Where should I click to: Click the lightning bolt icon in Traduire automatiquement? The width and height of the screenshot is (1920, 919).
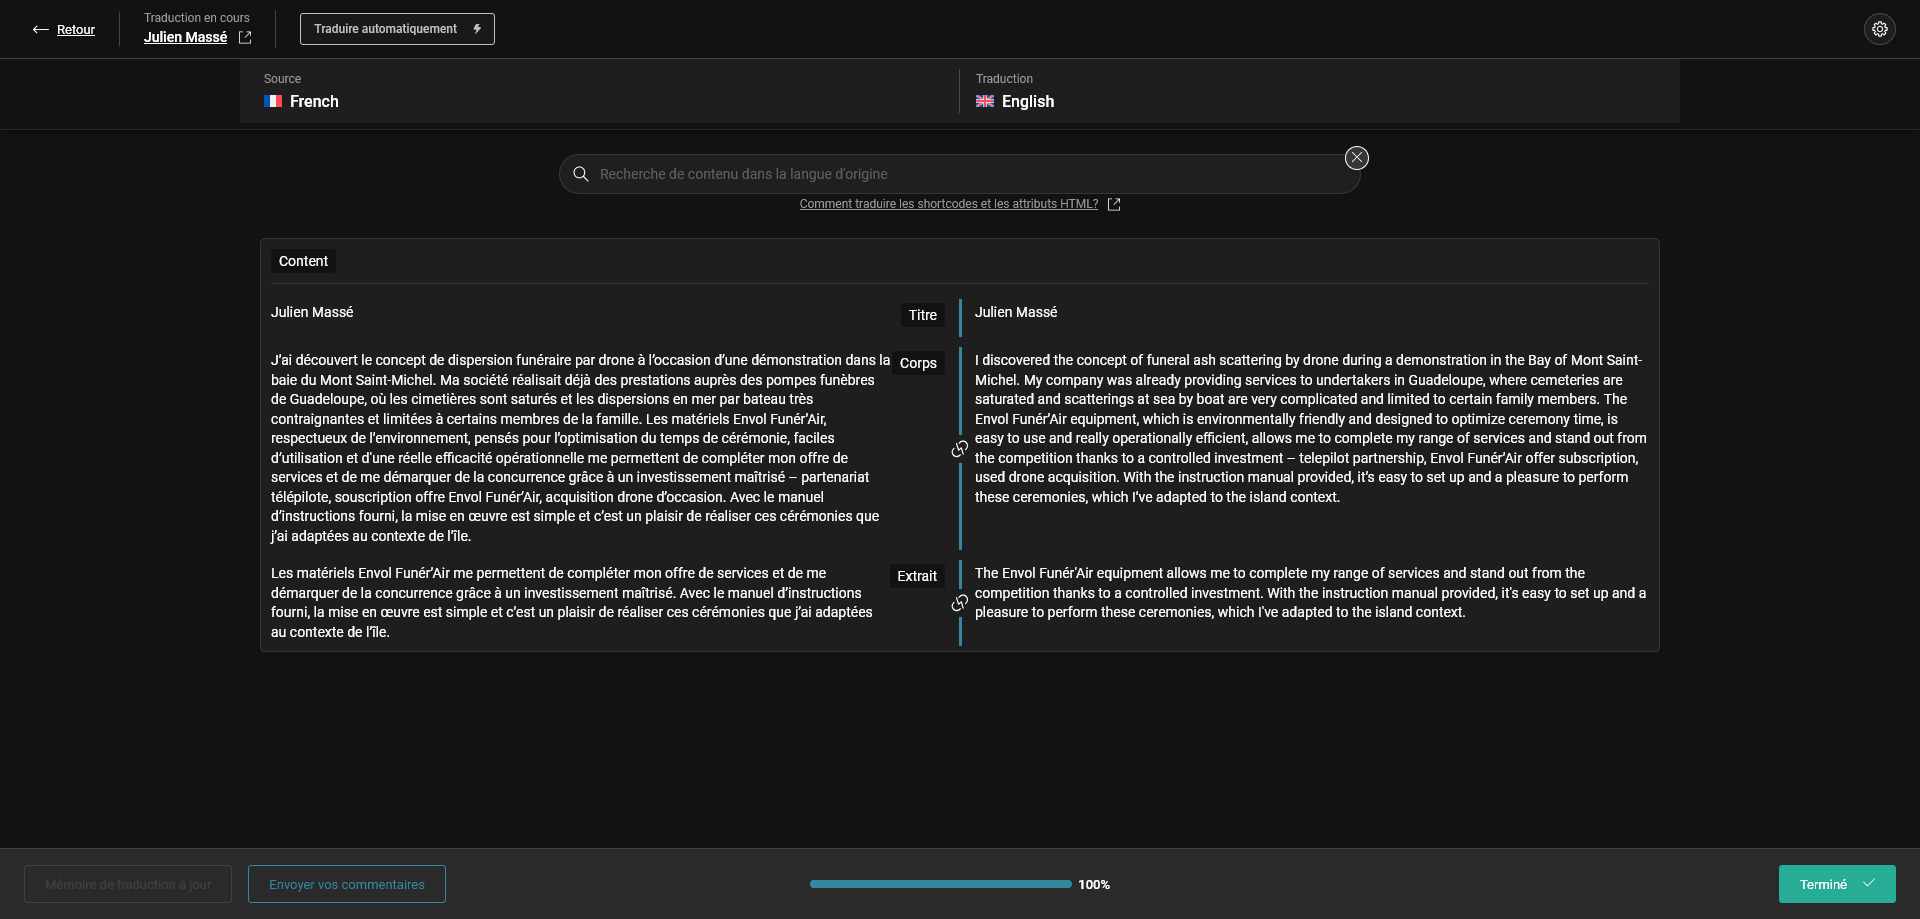click(477, 29)
